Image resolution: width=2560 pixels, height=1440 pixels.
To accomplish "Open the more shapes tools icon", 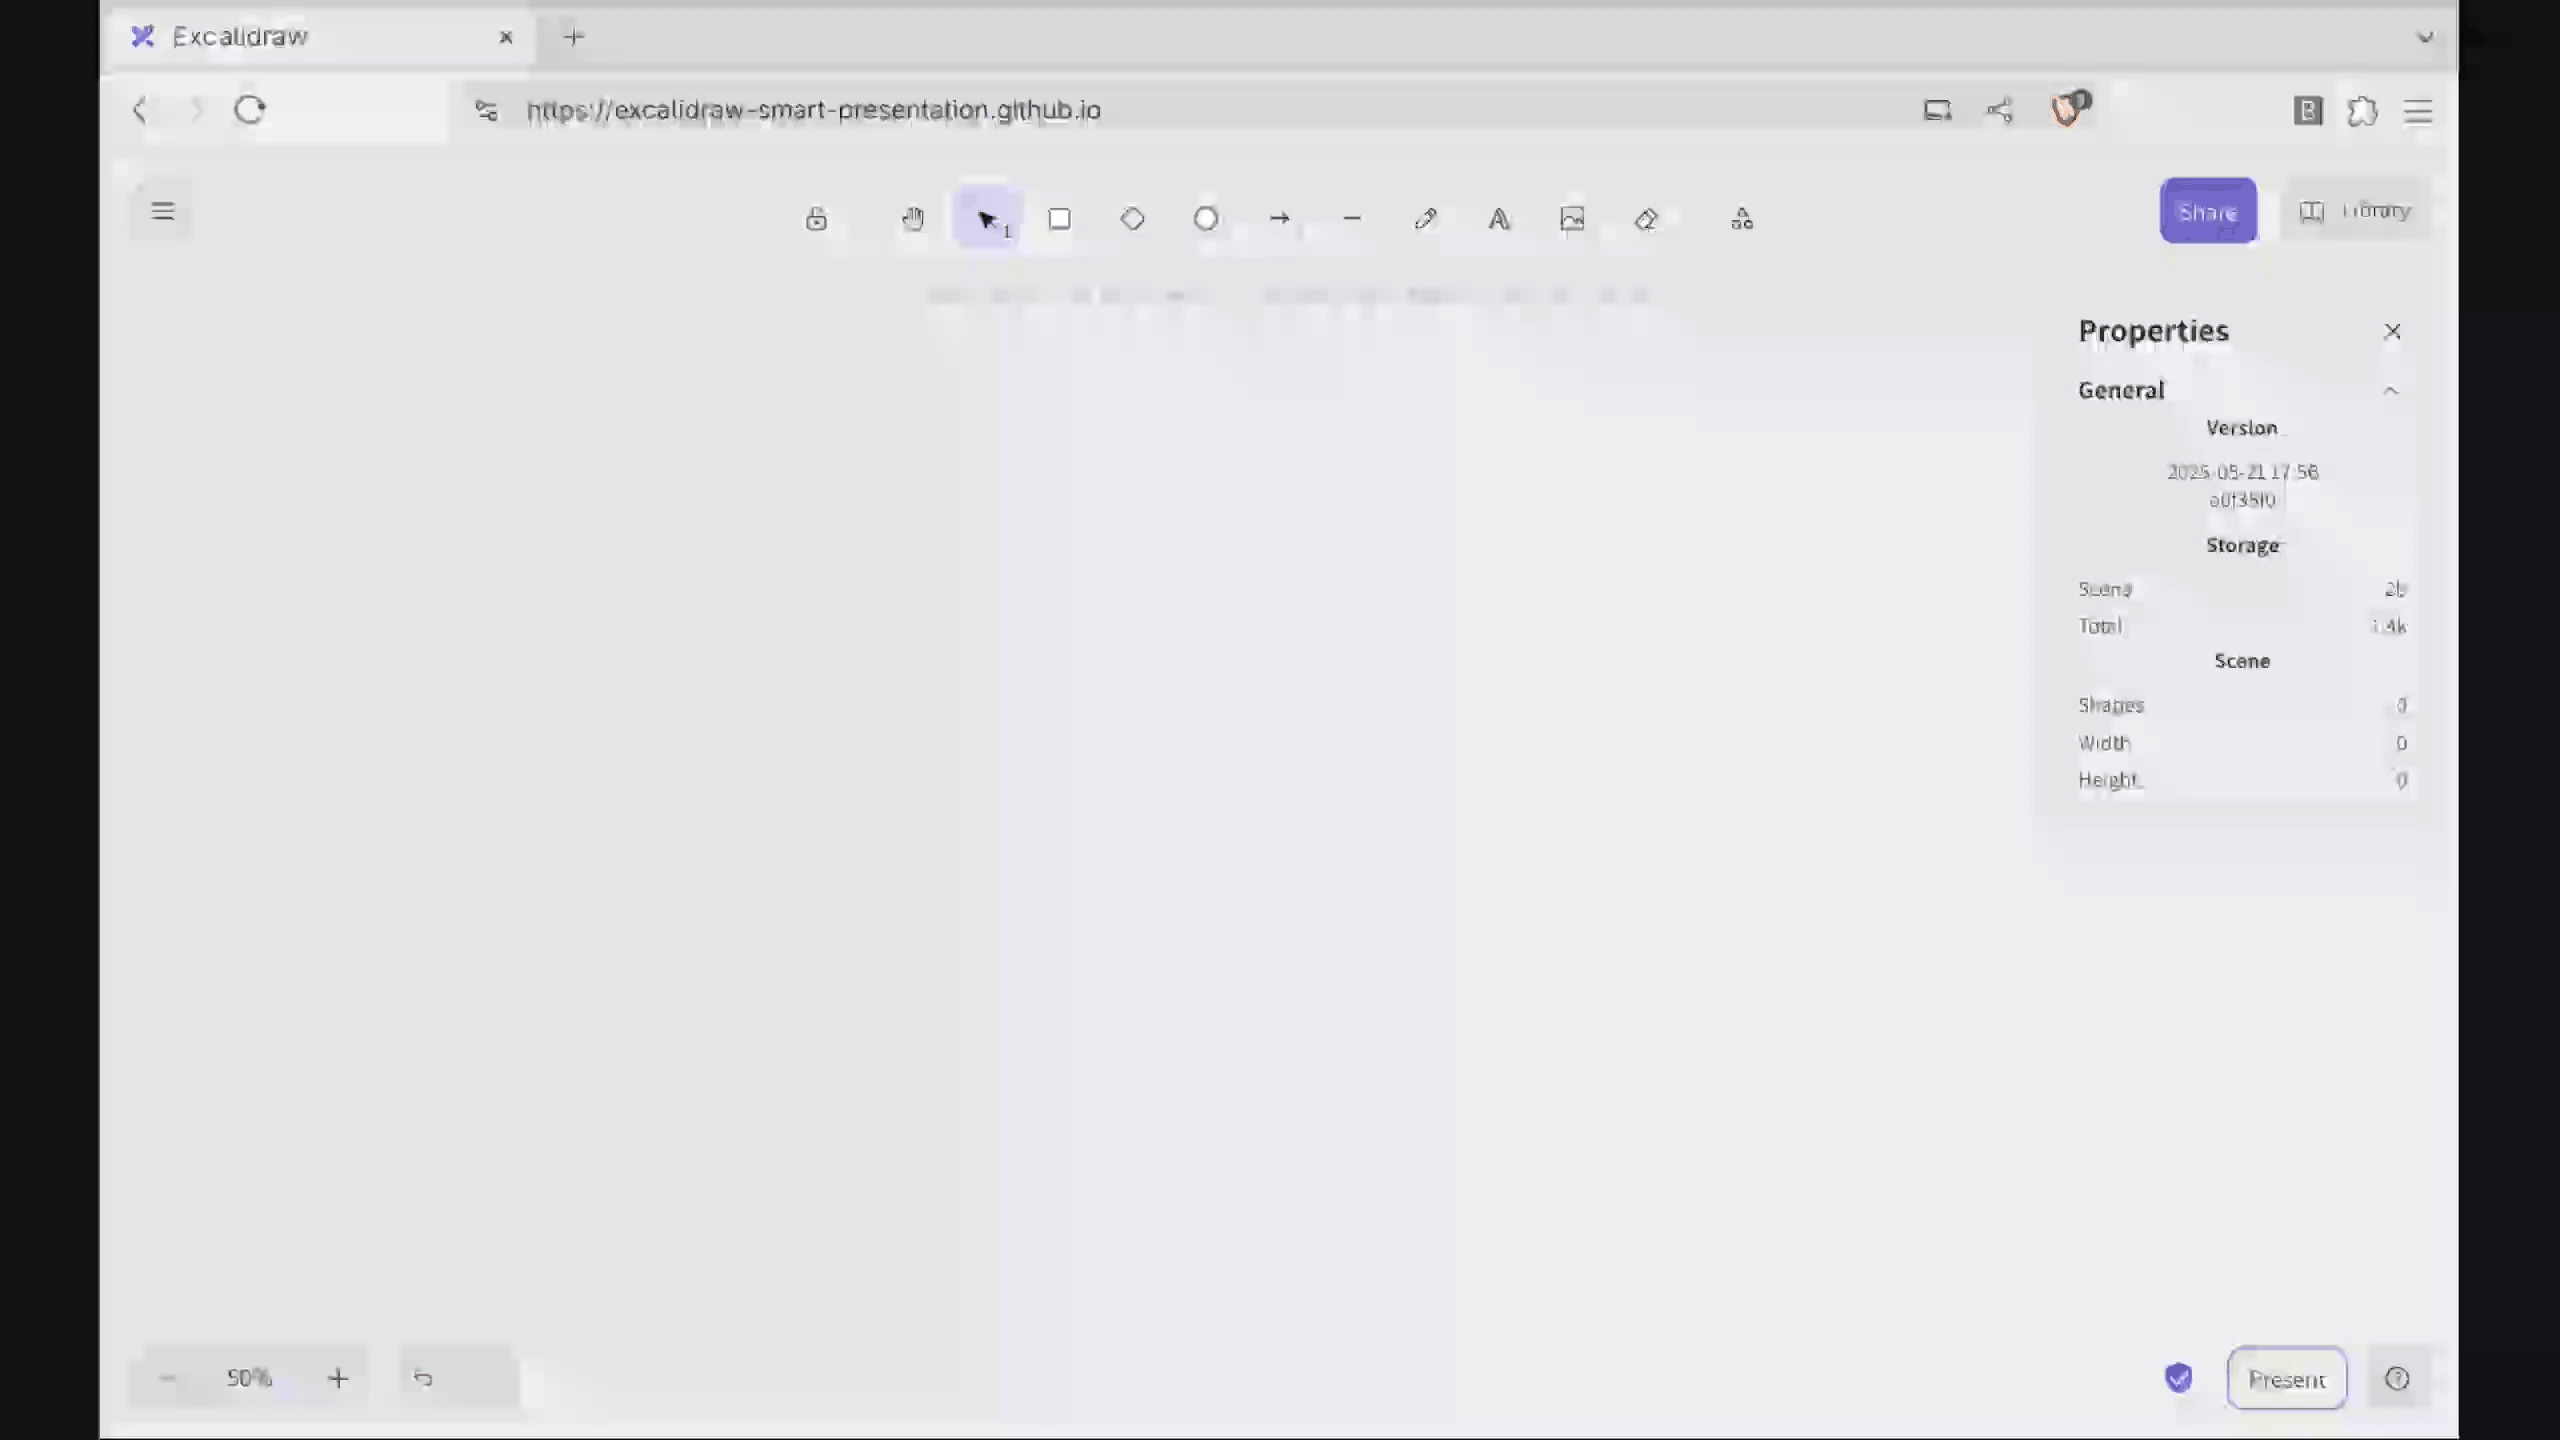I will (1742, 219).
